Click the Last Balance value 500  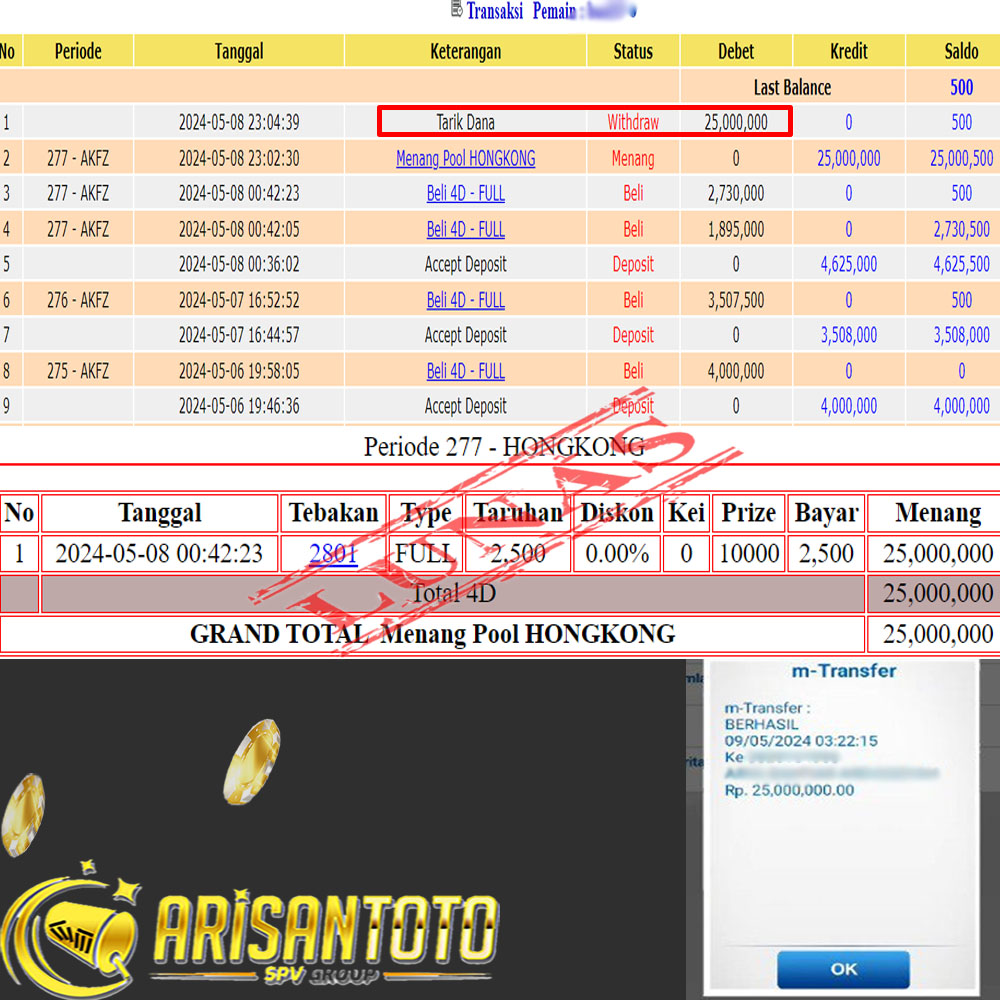961,87
